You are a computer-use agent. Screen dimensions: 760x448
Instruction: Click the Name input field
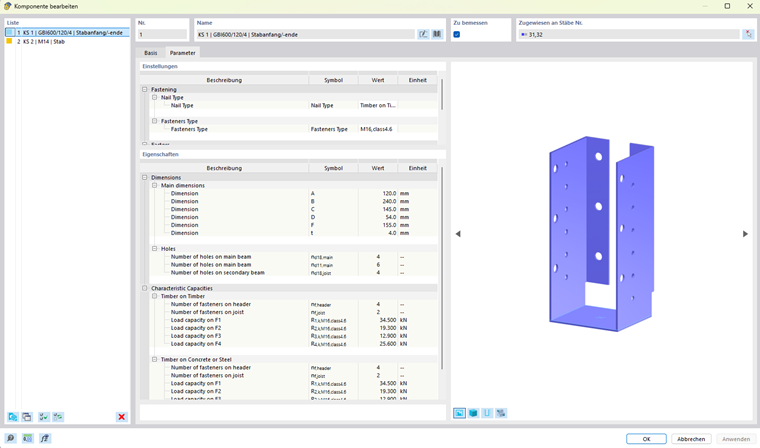coord(305,34)
